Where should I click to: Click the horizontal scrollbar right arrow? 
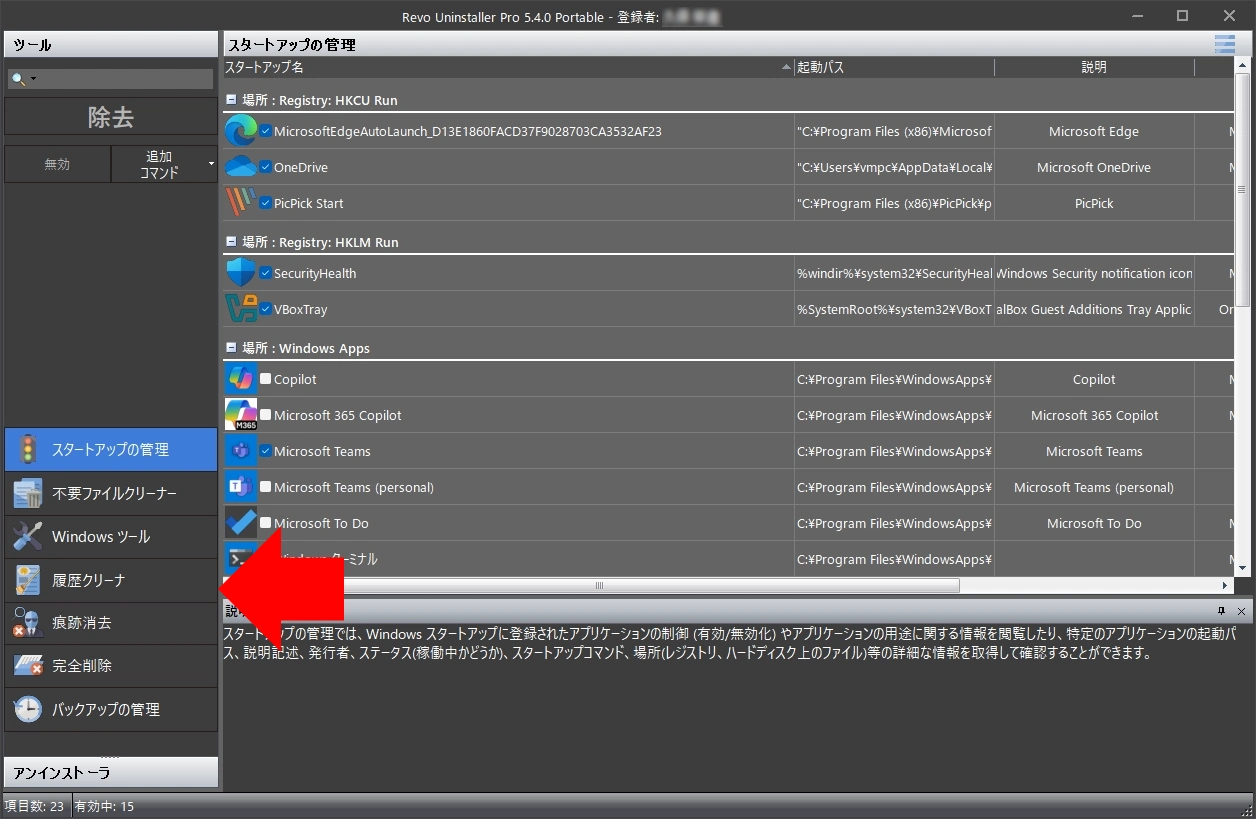1225,586
